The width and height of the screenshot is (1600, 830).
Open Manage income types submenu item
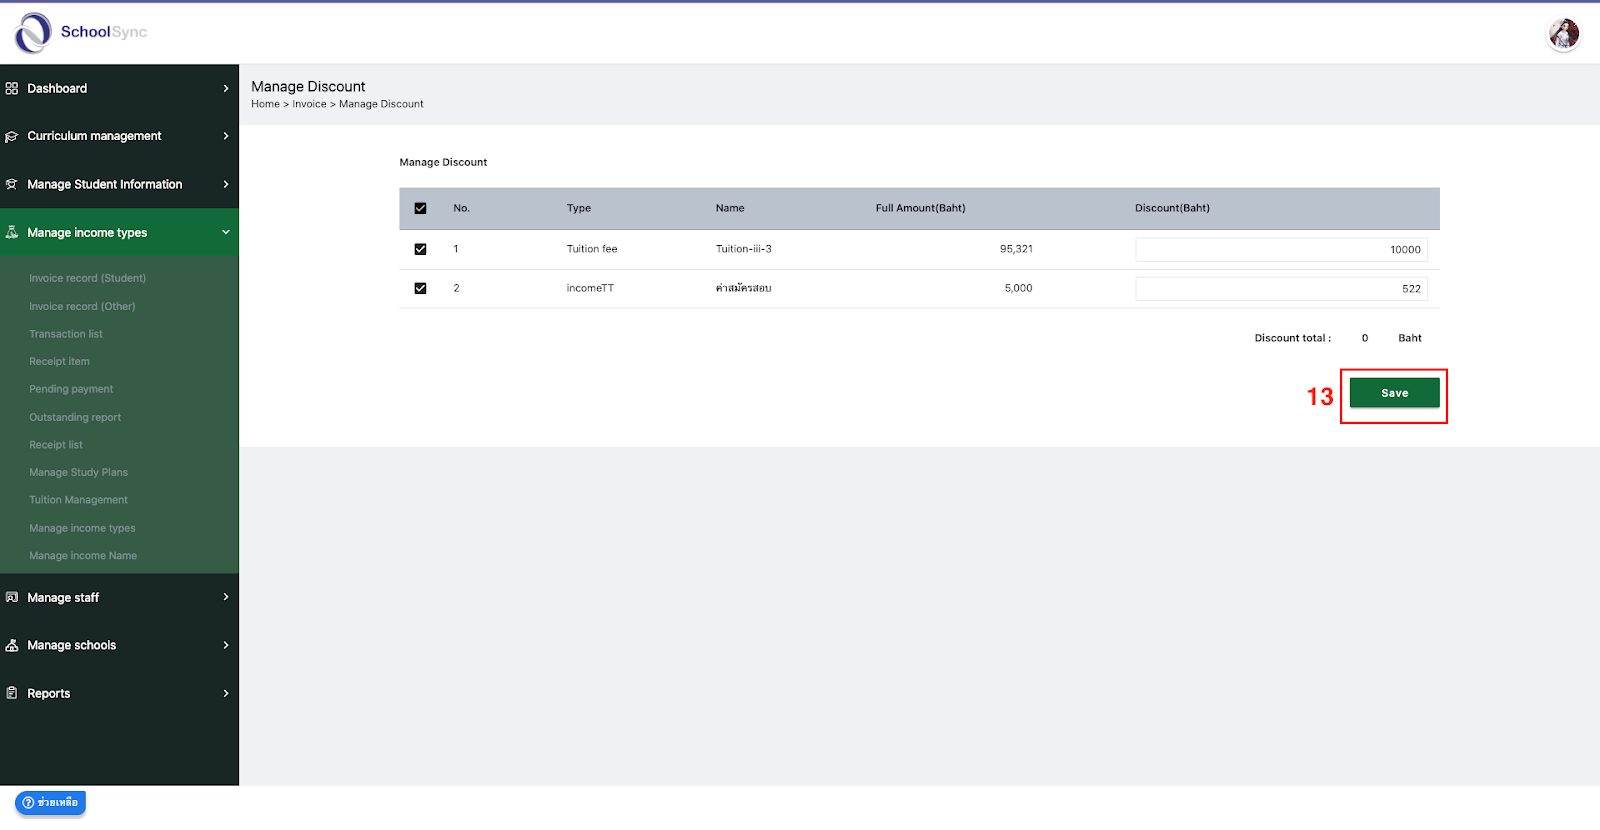tap(82, 528)
